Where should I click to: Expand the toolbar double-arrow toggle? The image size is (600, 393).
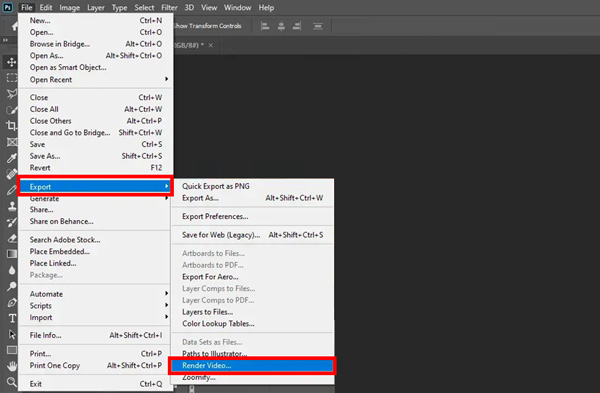[5, 40]
